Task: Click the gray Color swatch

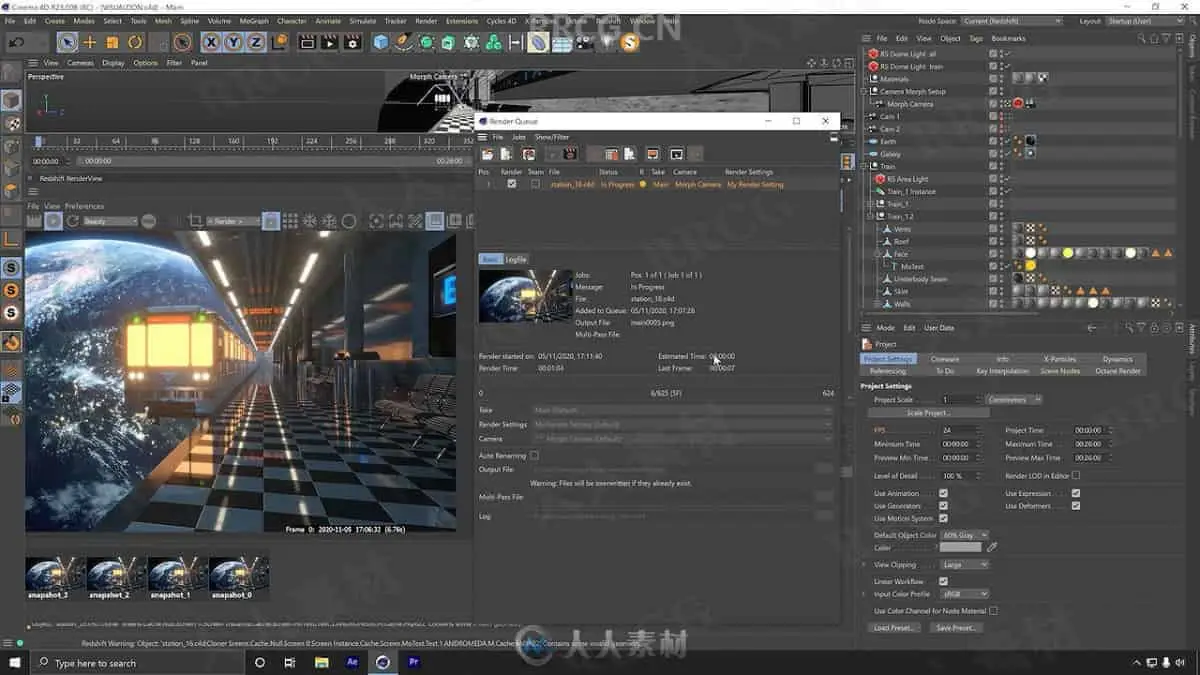Action: tap(960, 547)
